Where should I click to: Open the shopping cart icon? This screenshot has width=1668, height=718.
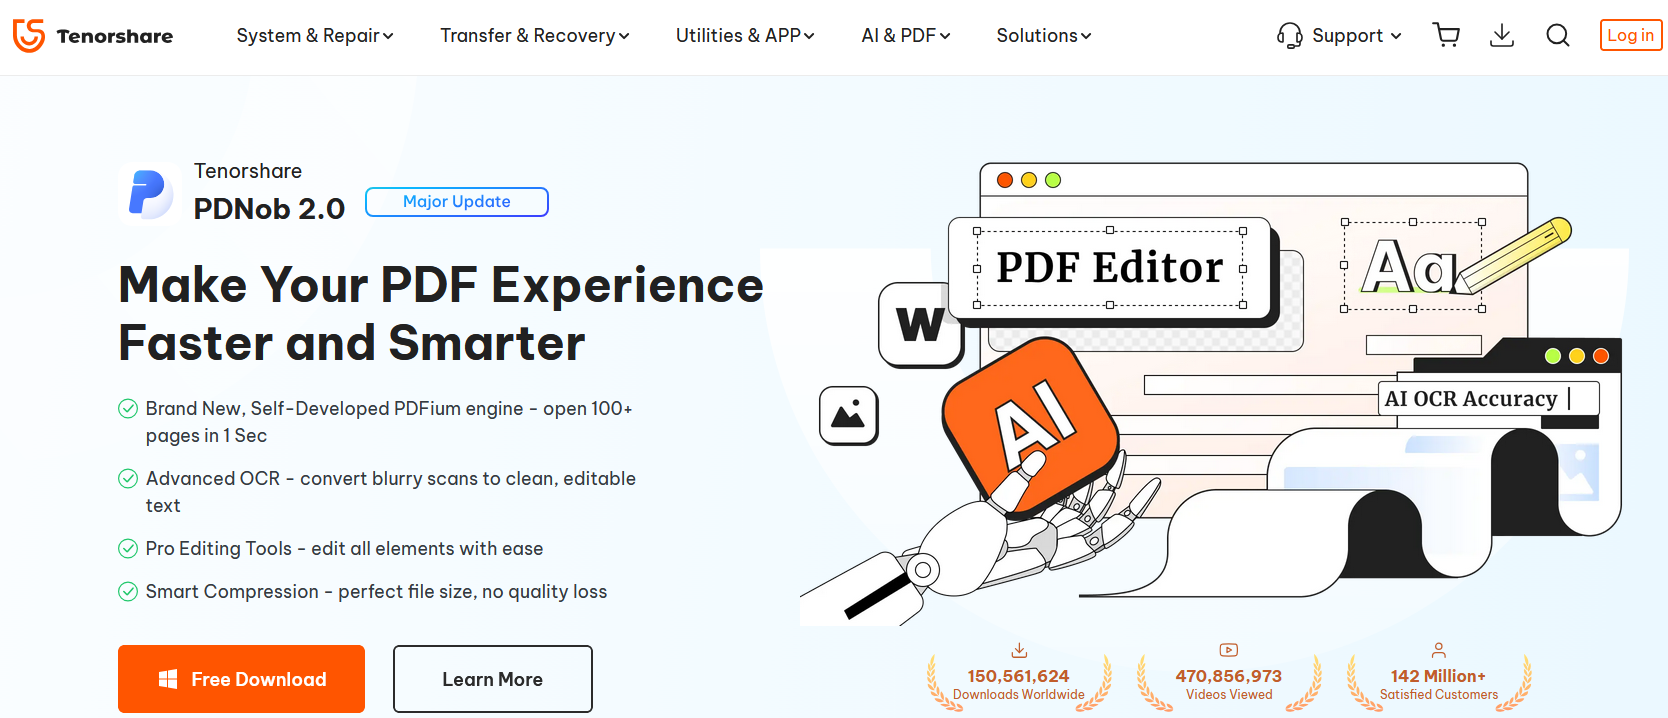(x=1446, y=36)
